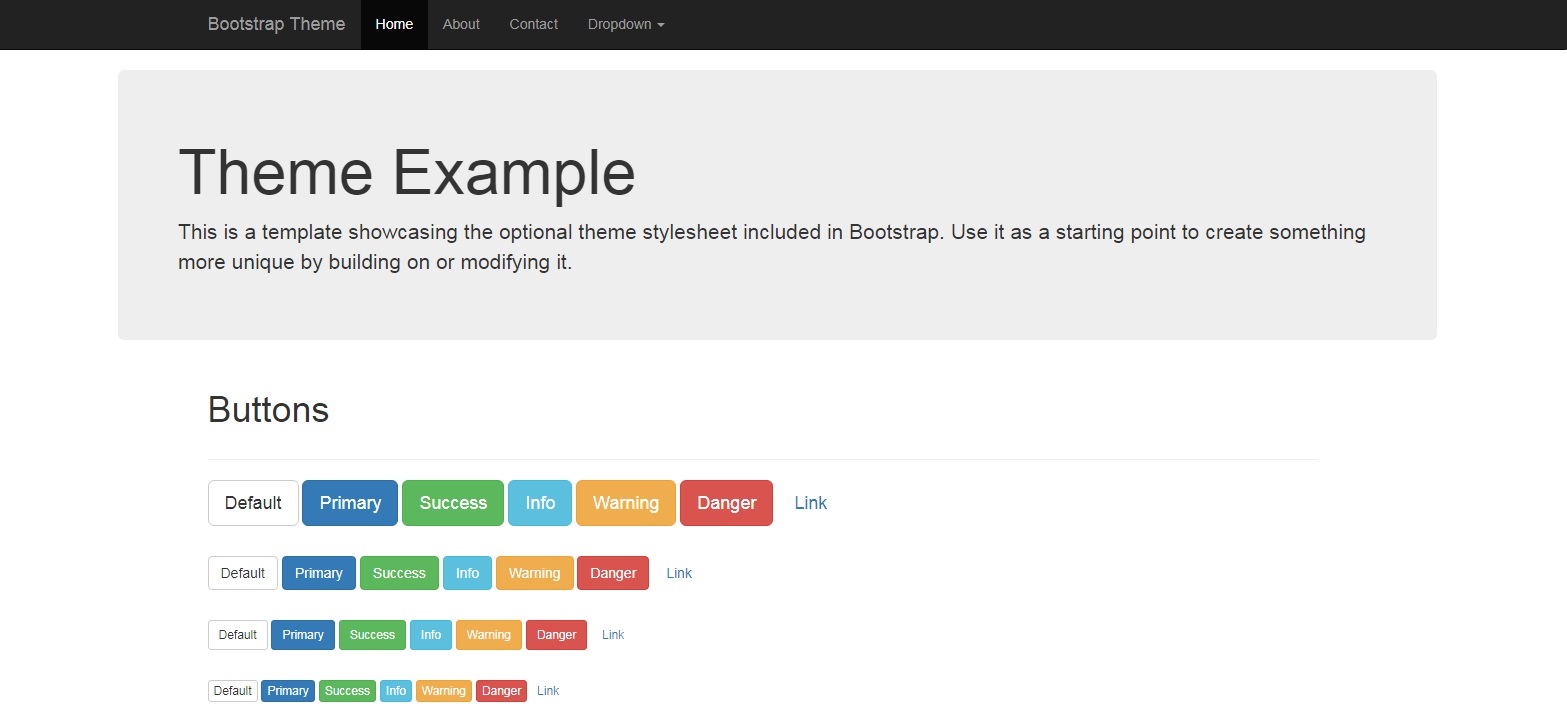This screenshot has height=725, width=1567.
Task: Click the Bootstrap Theme brand link
Action: coord(276,24)
